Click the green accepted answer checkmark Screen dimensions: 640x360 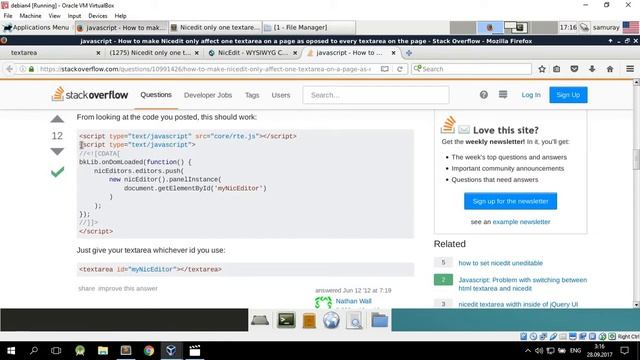point(58,172)
